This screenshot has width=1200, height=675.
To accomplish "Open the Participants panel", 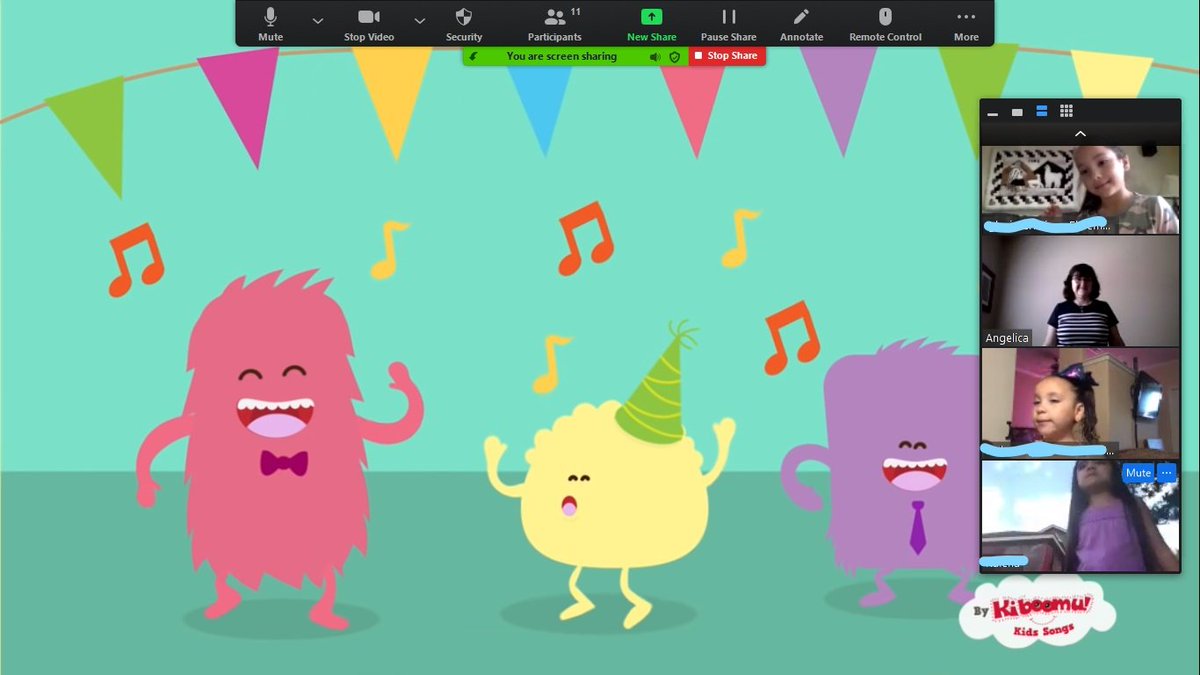I will (555, 24).
